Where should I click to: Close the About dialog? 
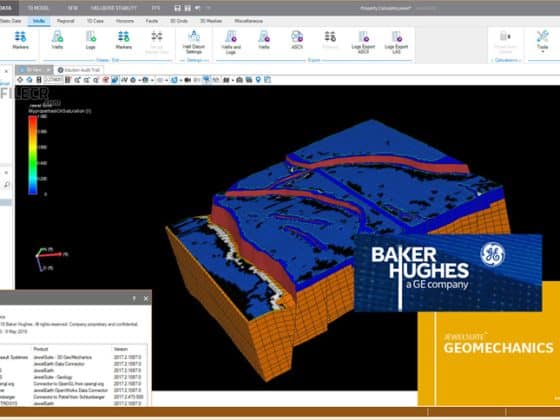(x=146, y=299)
